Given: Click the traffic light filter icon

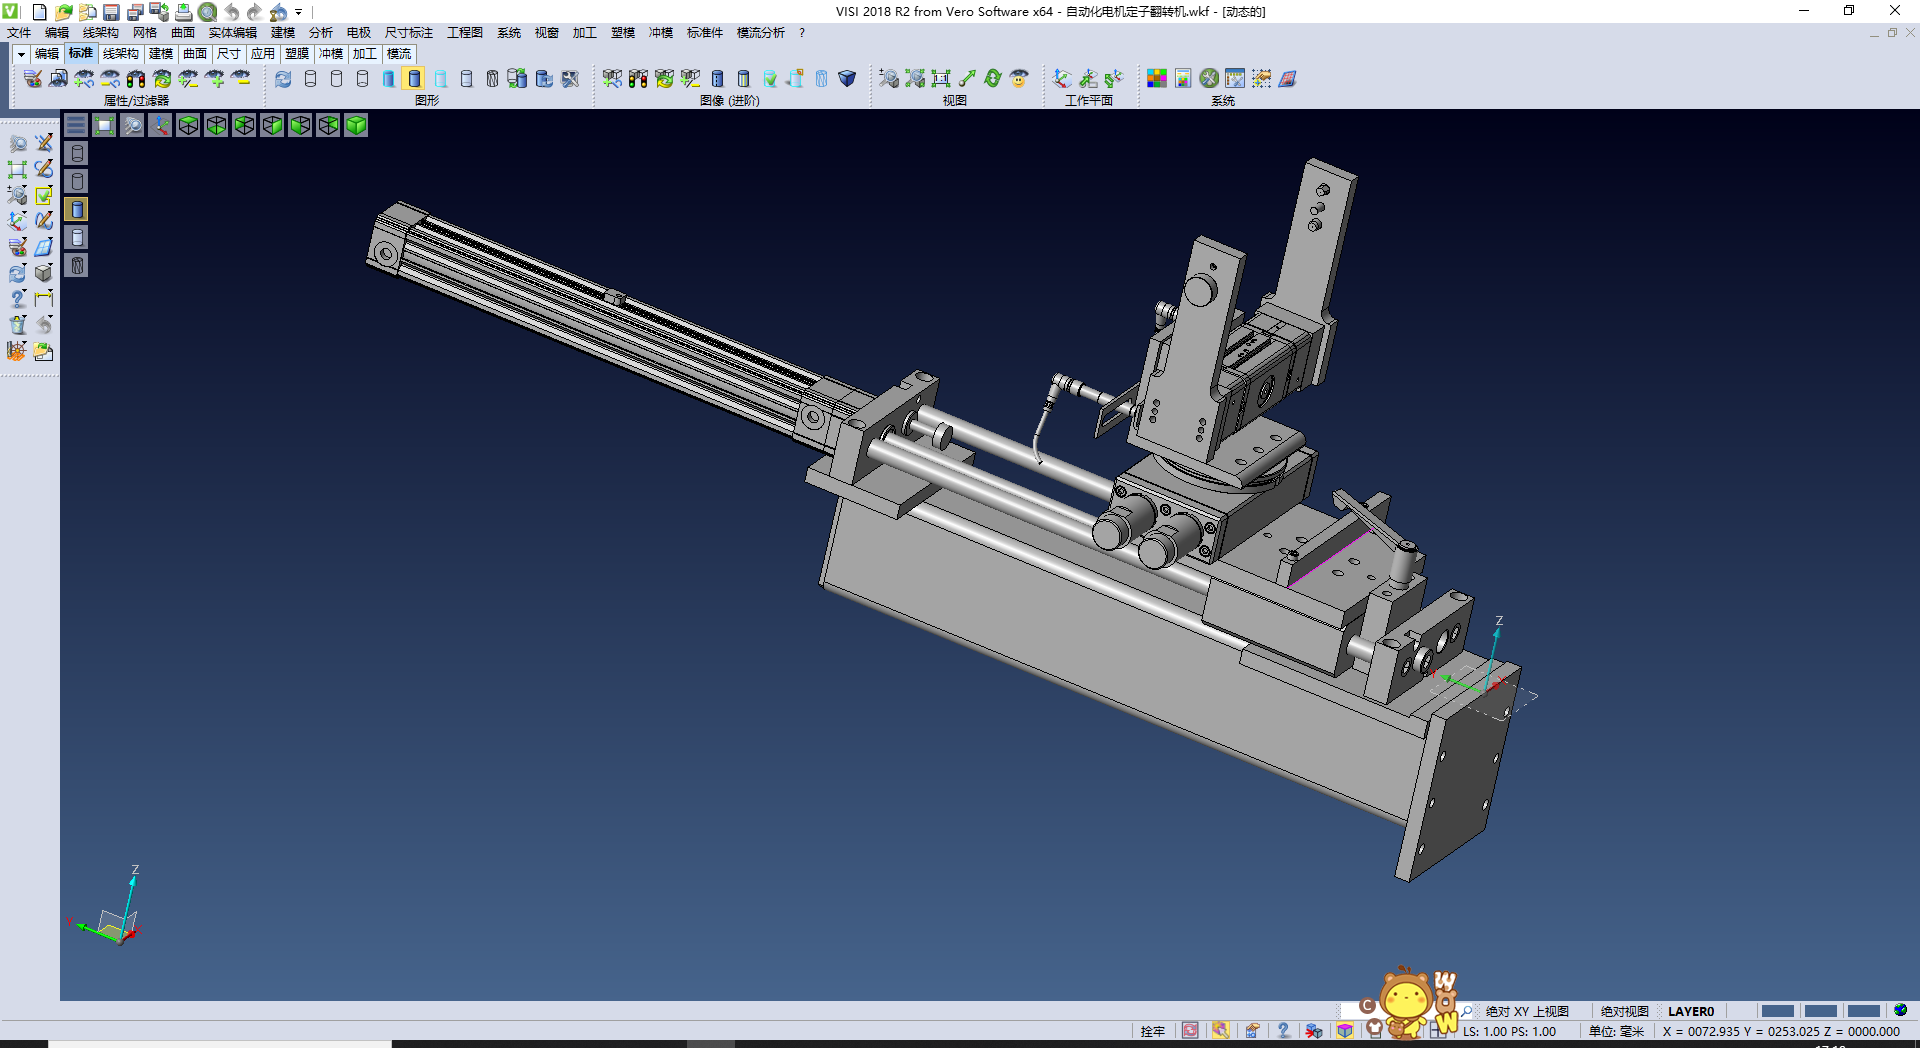Looking at the screenshot, I should pyautogui.click(x=136, y=78).
